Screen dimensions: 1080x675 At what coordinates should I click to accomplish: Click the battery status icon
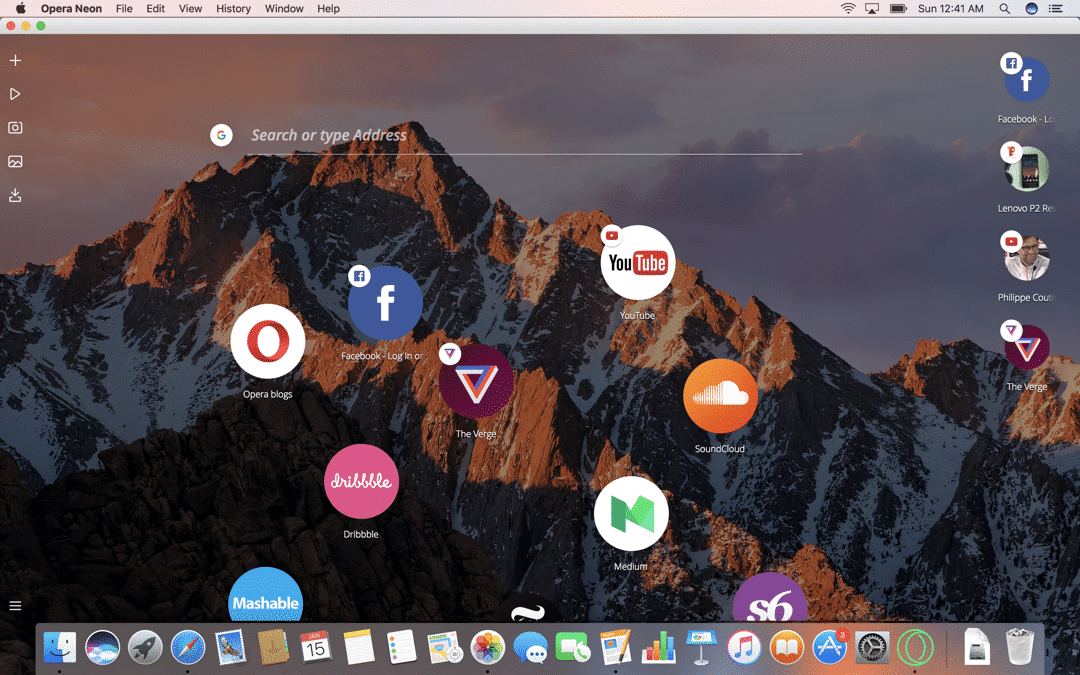pos(898,9)
